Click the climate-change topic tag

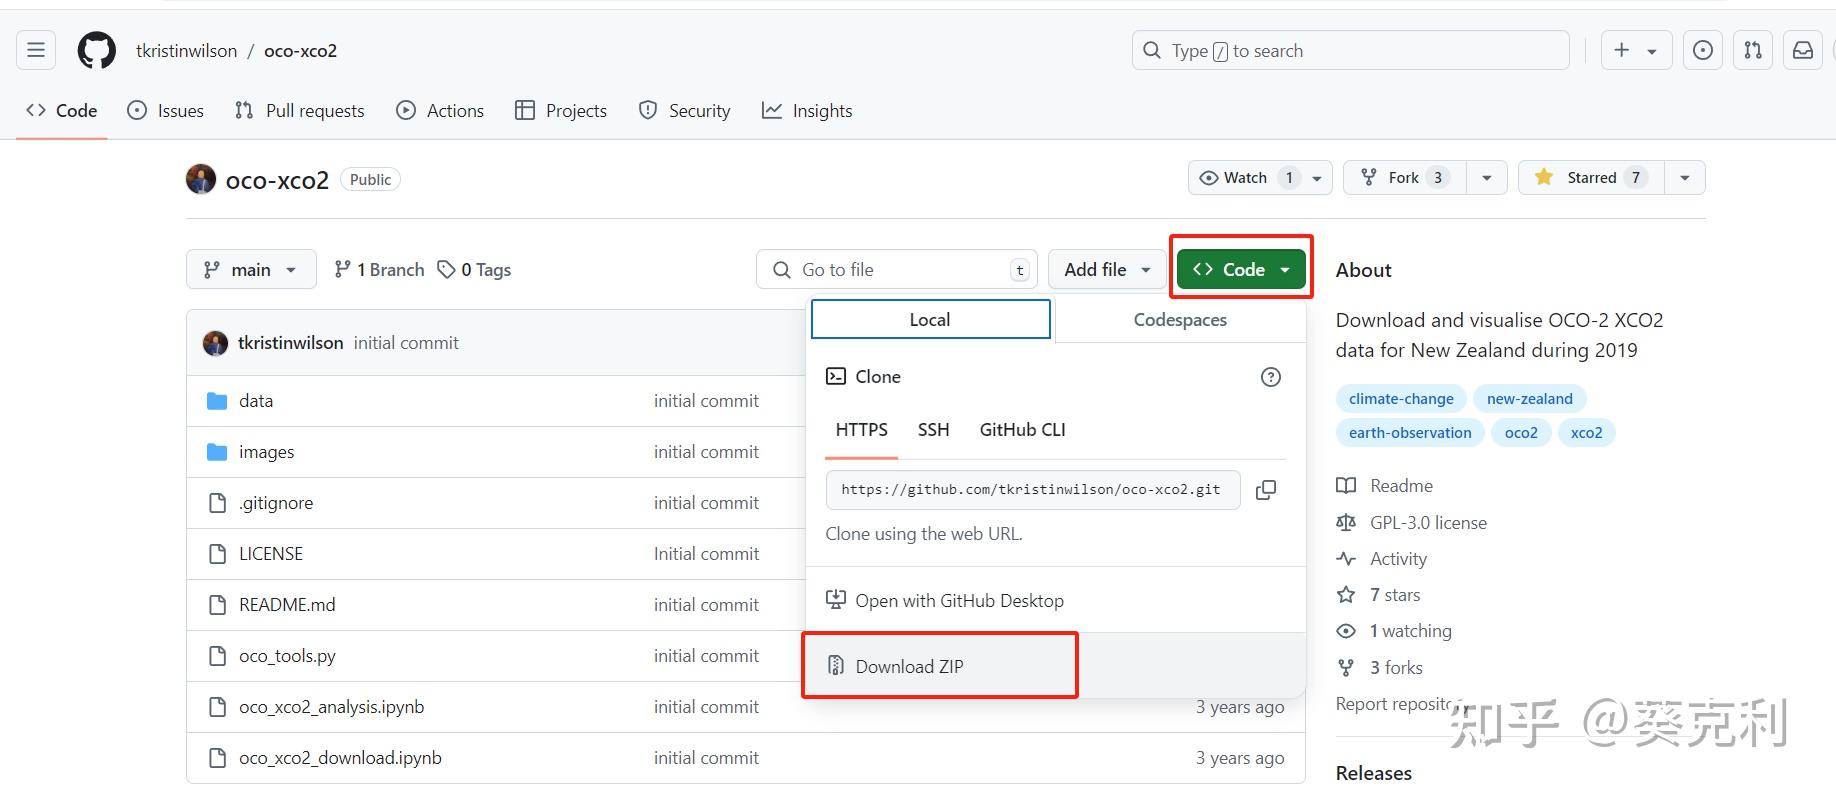[x=1401, y=399]
